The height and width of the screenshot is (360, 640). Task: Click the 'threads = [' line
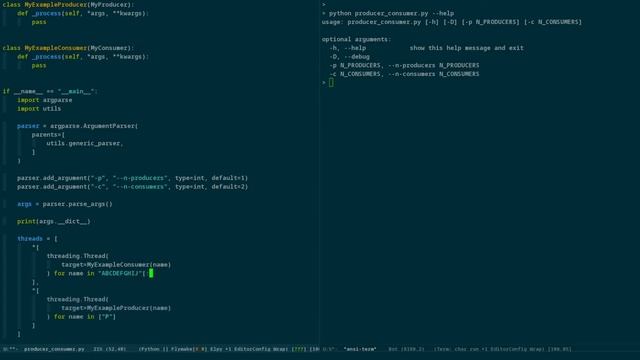37,239
